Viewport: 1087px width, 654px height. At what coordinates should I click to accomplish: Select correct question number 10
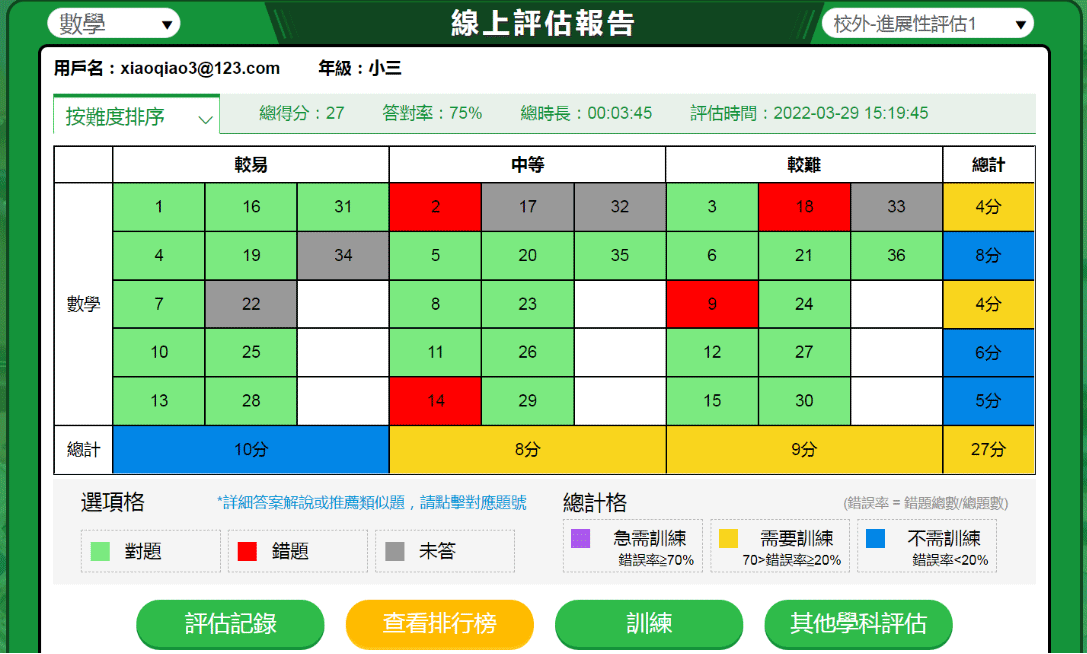[159, 352]
